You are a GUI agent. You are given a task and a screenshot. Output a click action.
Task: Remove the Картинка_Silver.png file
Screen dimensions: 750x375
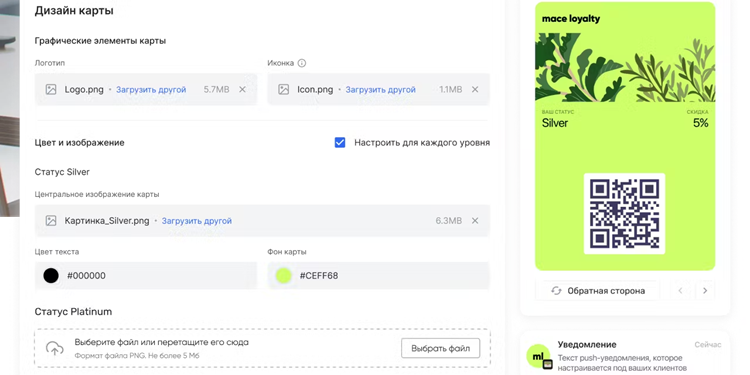[x=475, y=221]
